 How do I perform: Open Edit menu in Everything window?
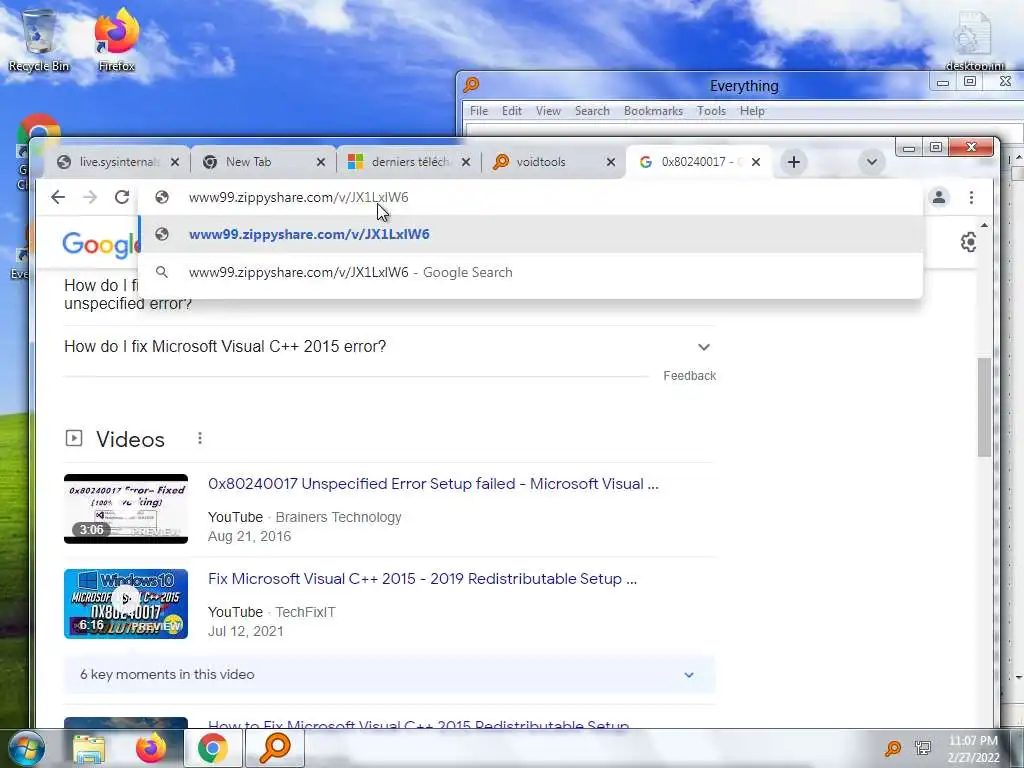pyautogui.click(x=511, y=111)
